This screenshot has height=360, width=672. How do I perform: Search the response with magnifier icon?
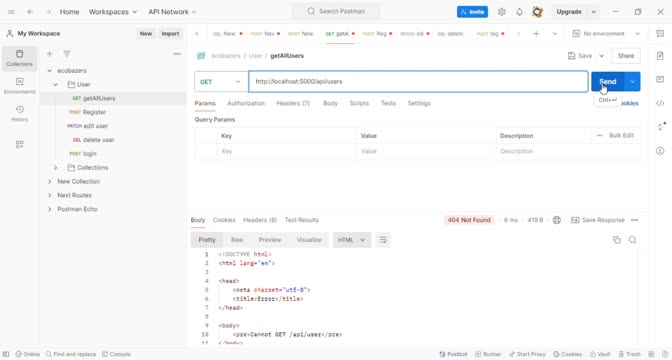(x=633, y=240)
